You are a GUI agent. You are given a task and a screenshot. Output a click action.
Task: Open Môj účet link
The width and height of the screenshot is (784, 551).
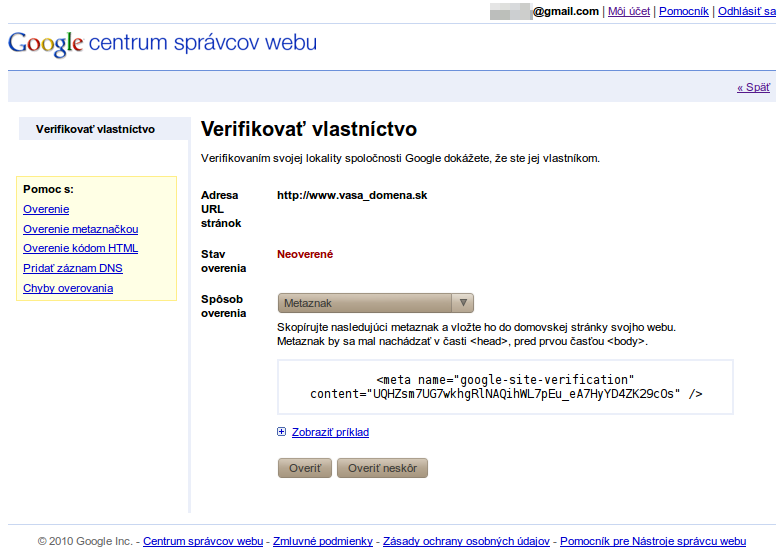(x=628, y=11)
